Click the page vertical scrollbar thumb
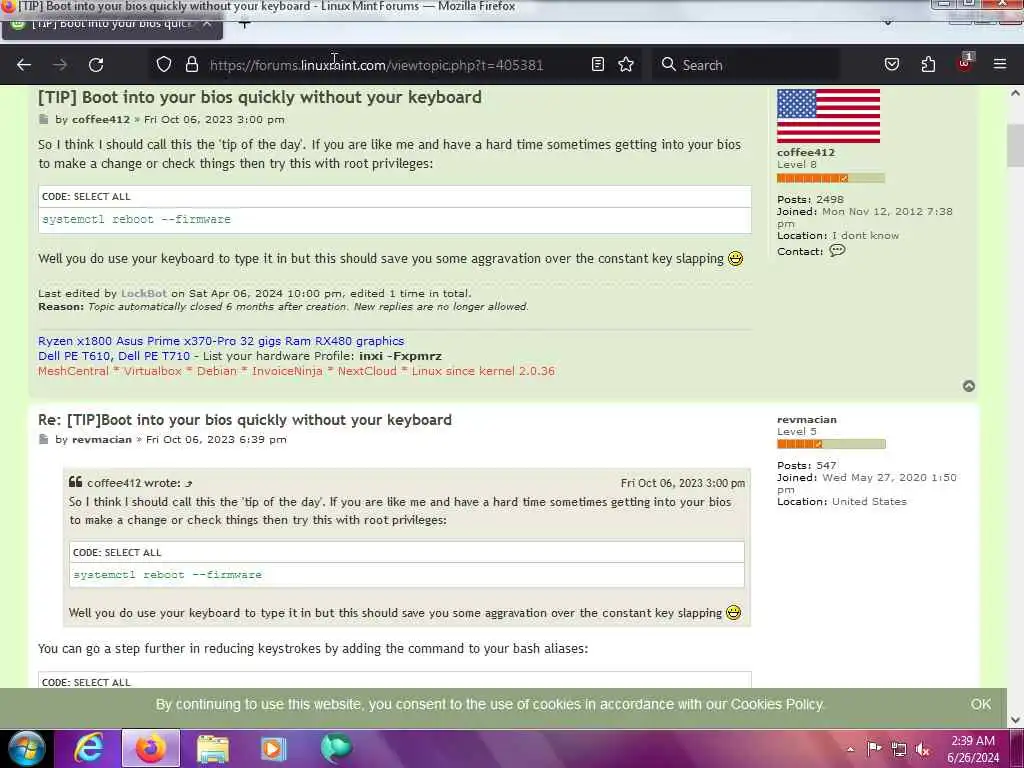 (x=1015, y=145)
